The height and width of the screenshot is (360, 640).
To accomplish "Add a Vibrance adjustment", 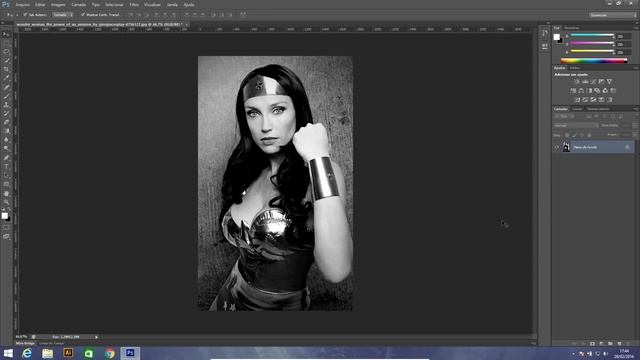I will point(609,82).
